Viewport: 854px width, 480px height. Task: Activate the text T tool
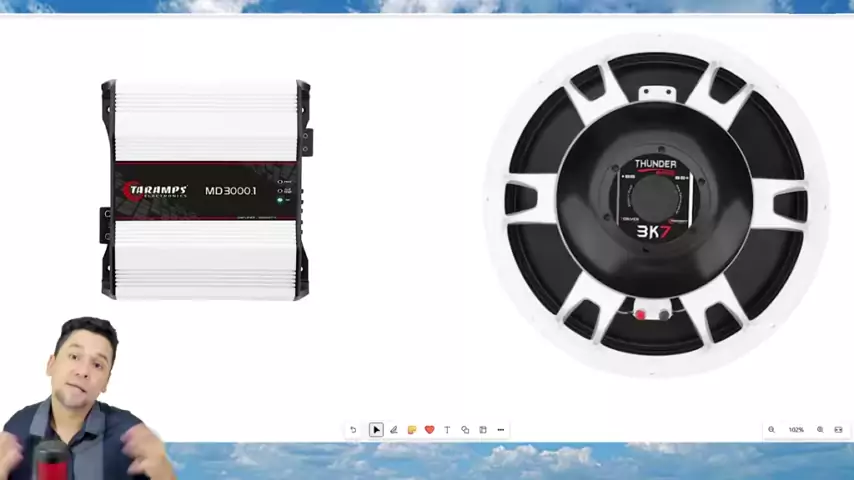click(x=447, y=430)
